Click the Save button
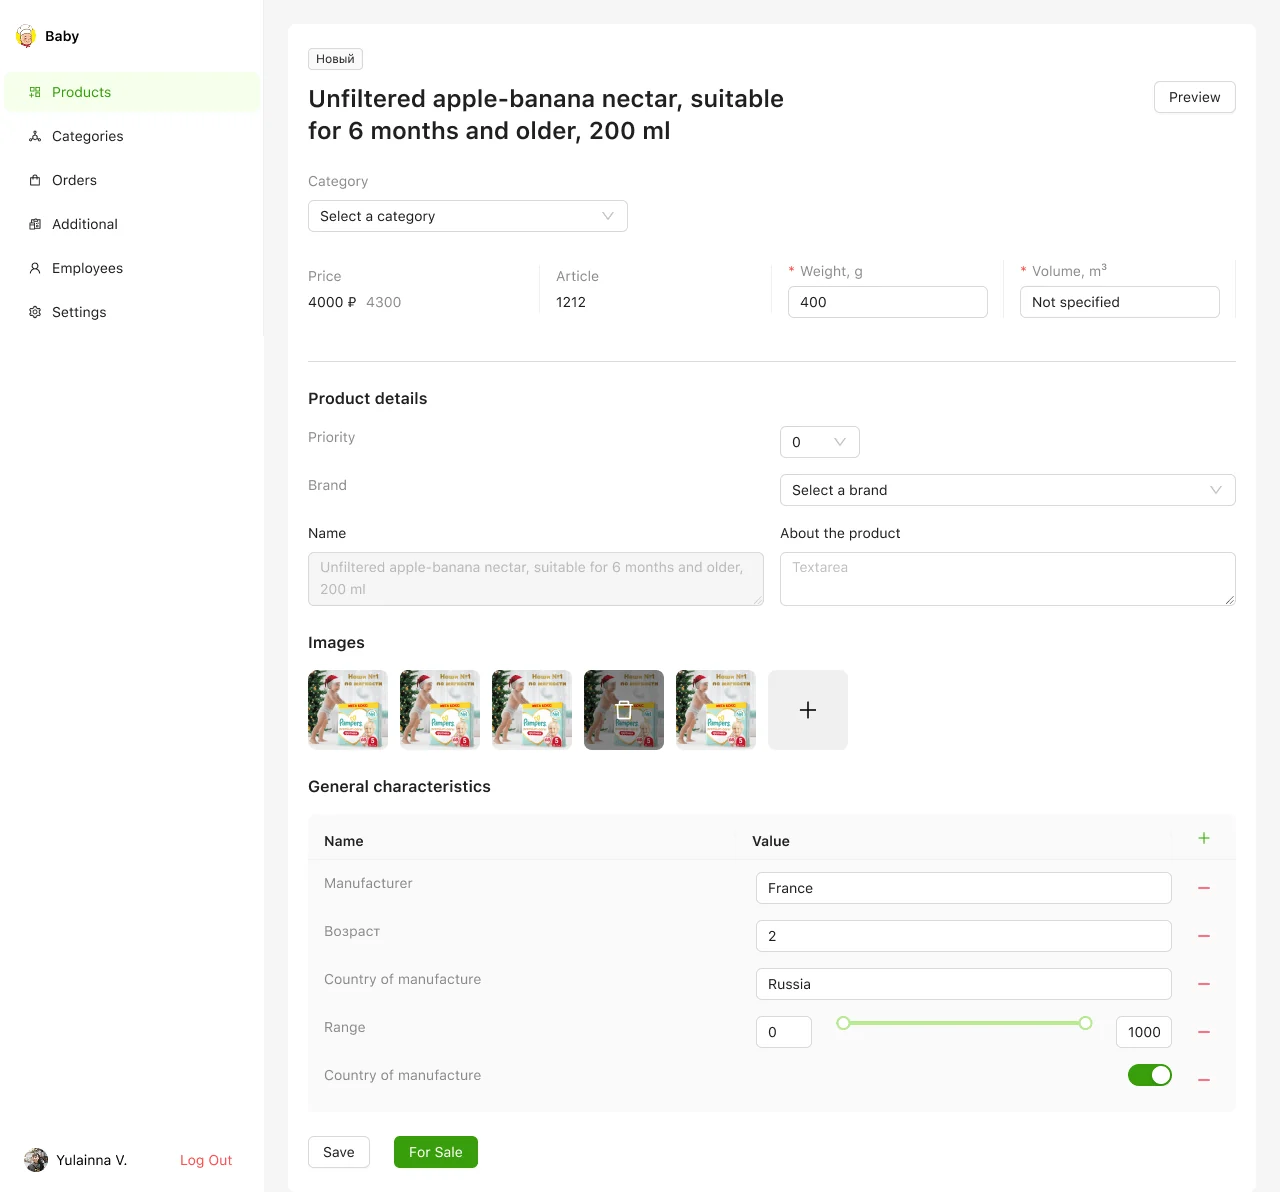1280x1192 pixels. (x=339, y=1152)
